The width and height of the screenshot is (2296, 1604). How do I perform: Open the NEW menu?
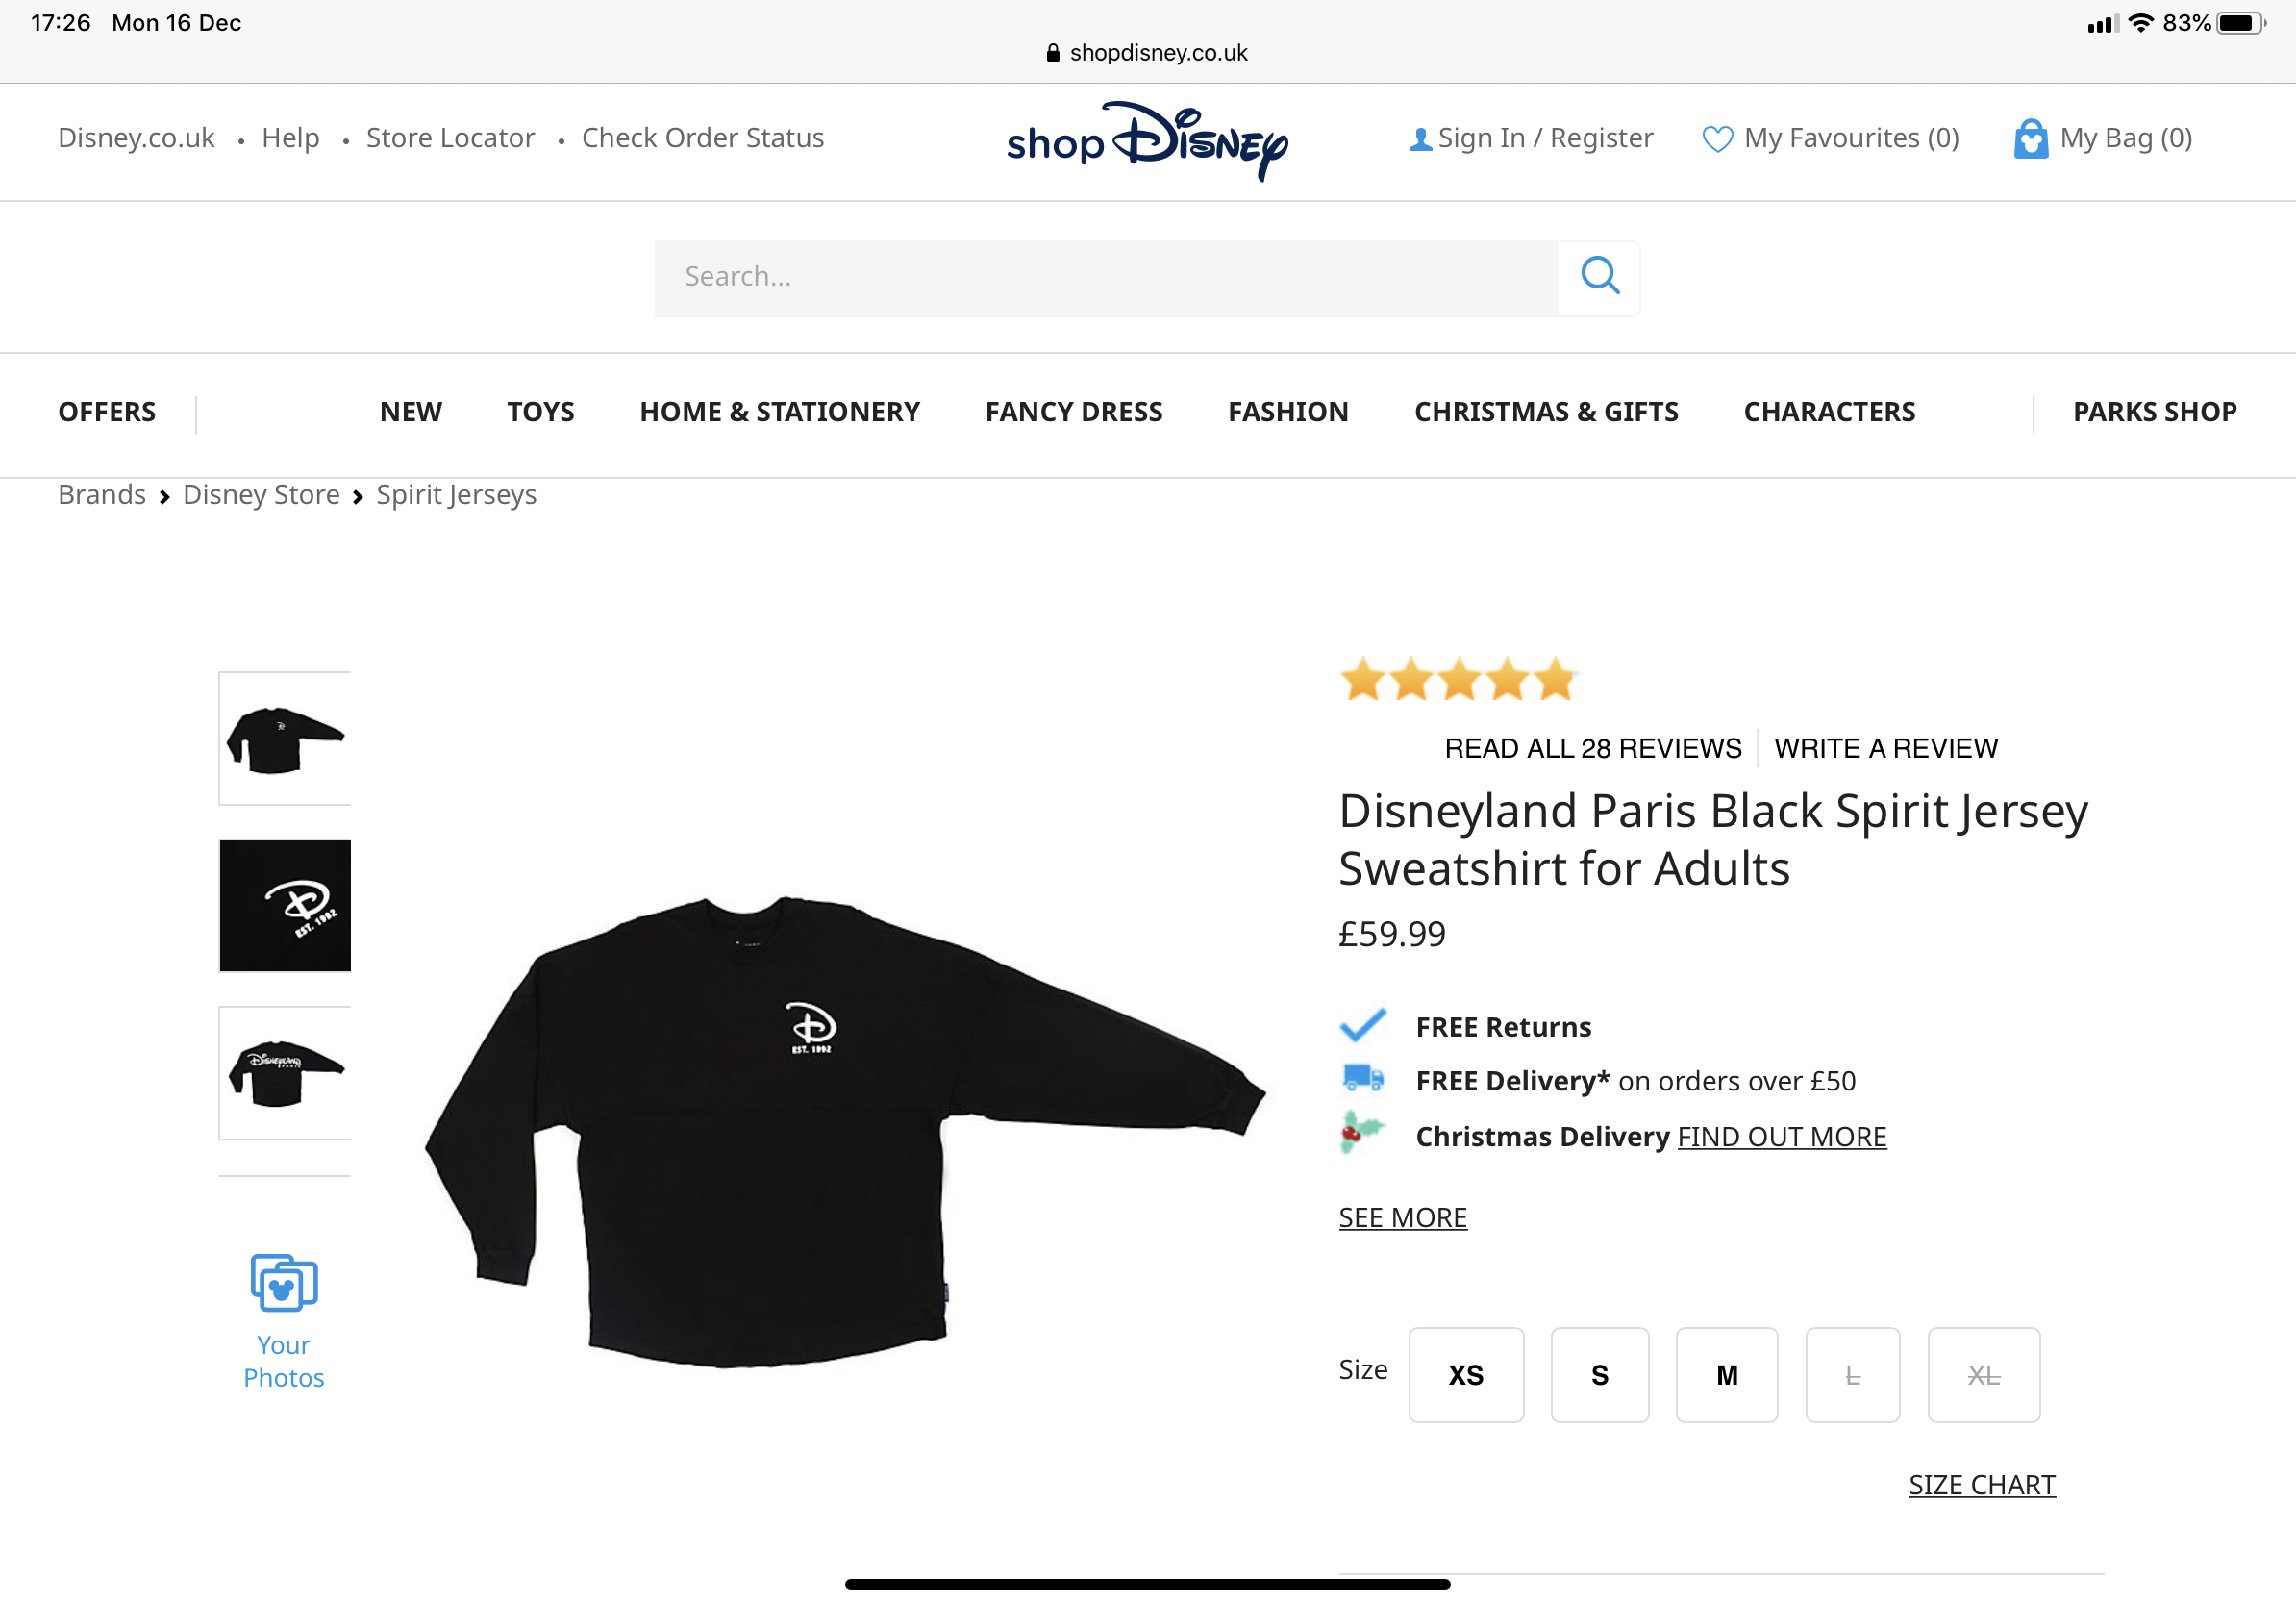pyautogui.click(x=411, y=412)
